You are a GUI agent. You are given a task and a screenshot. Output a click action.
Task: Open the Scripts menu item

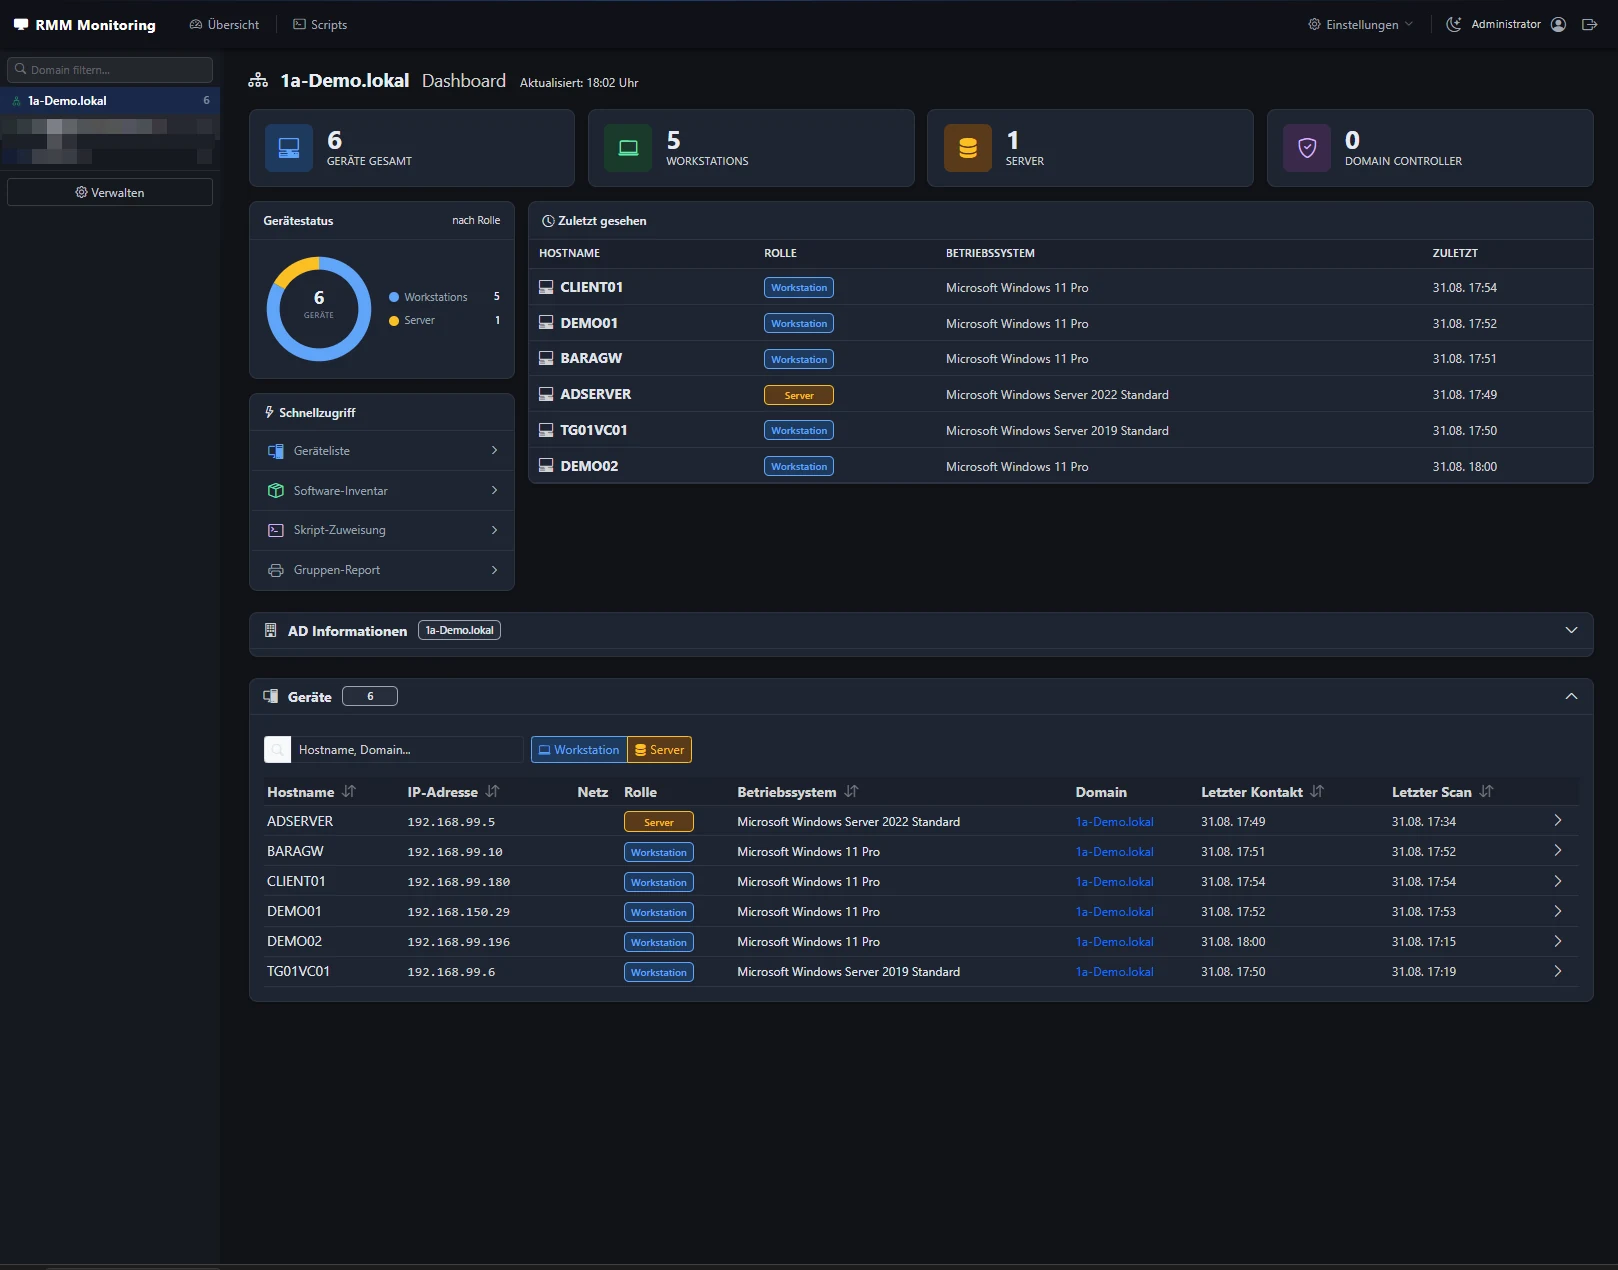point(320,25)
